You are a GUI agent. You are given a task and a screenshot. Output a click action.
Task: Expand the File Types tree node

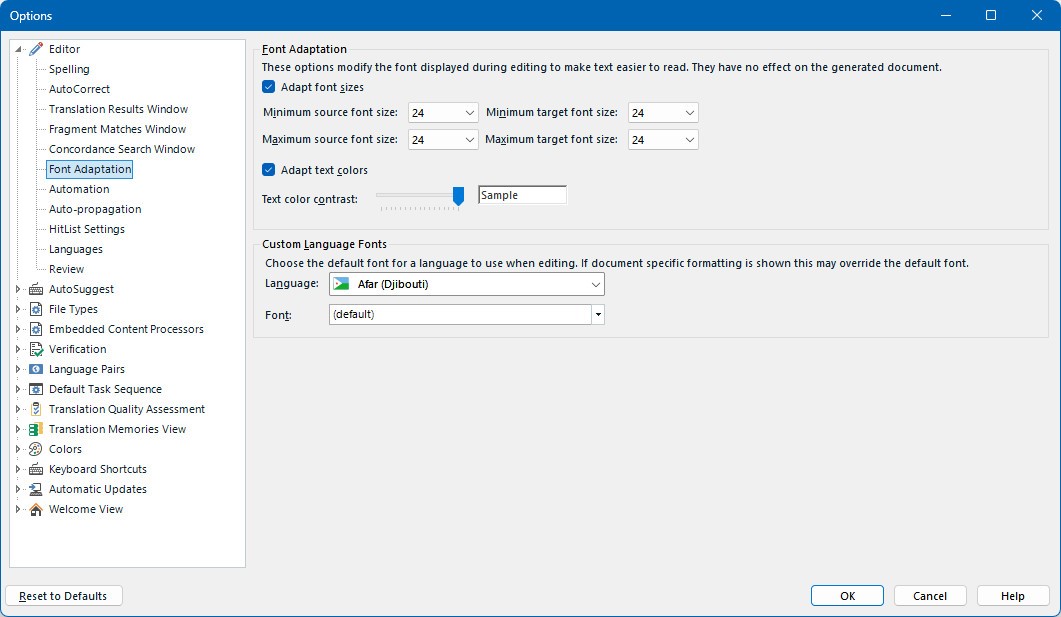pos(18,309)
